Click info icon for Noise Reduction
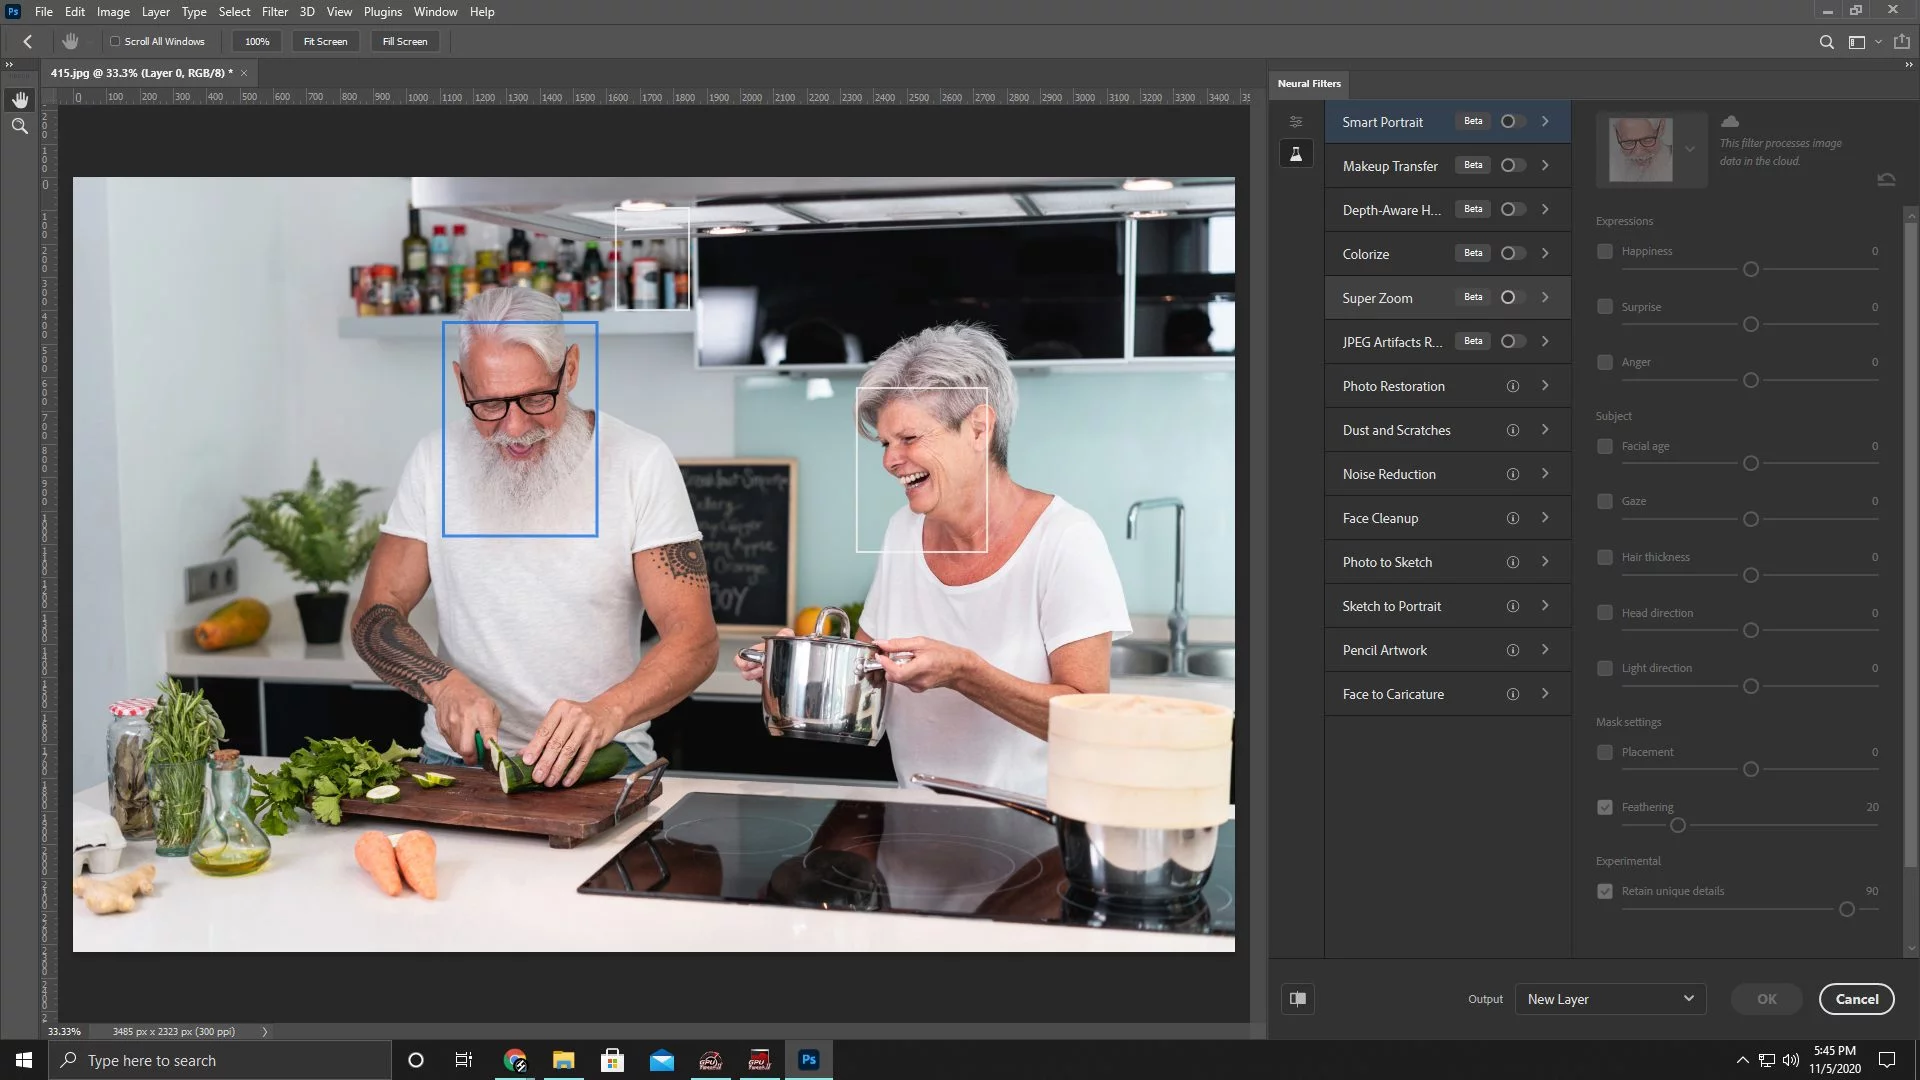The image size is (1920, 1080). [x=1513, y=474]
